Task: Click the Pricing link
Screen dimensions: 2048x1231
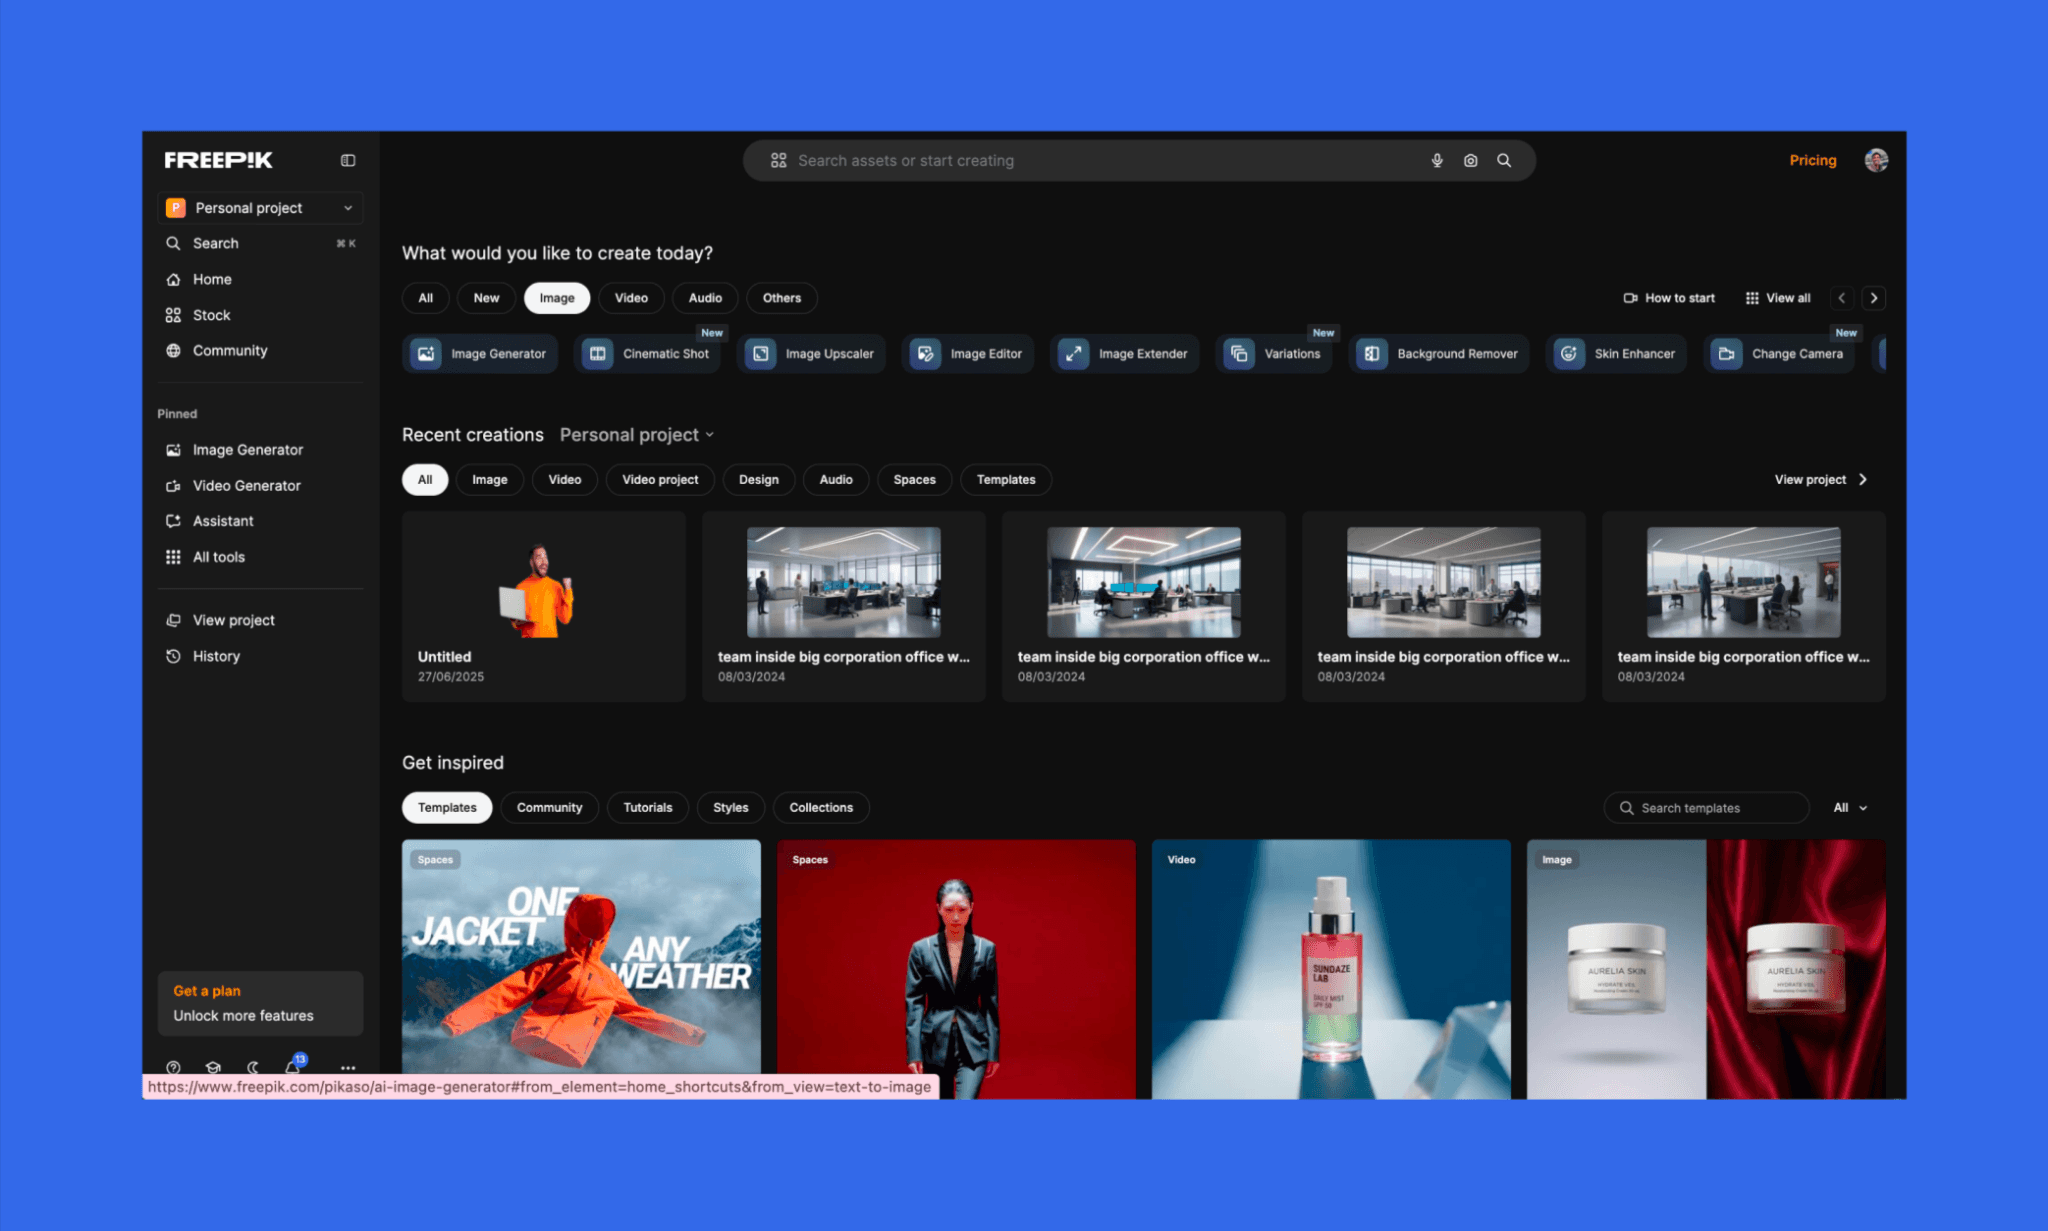Action: coord(1812,160)
